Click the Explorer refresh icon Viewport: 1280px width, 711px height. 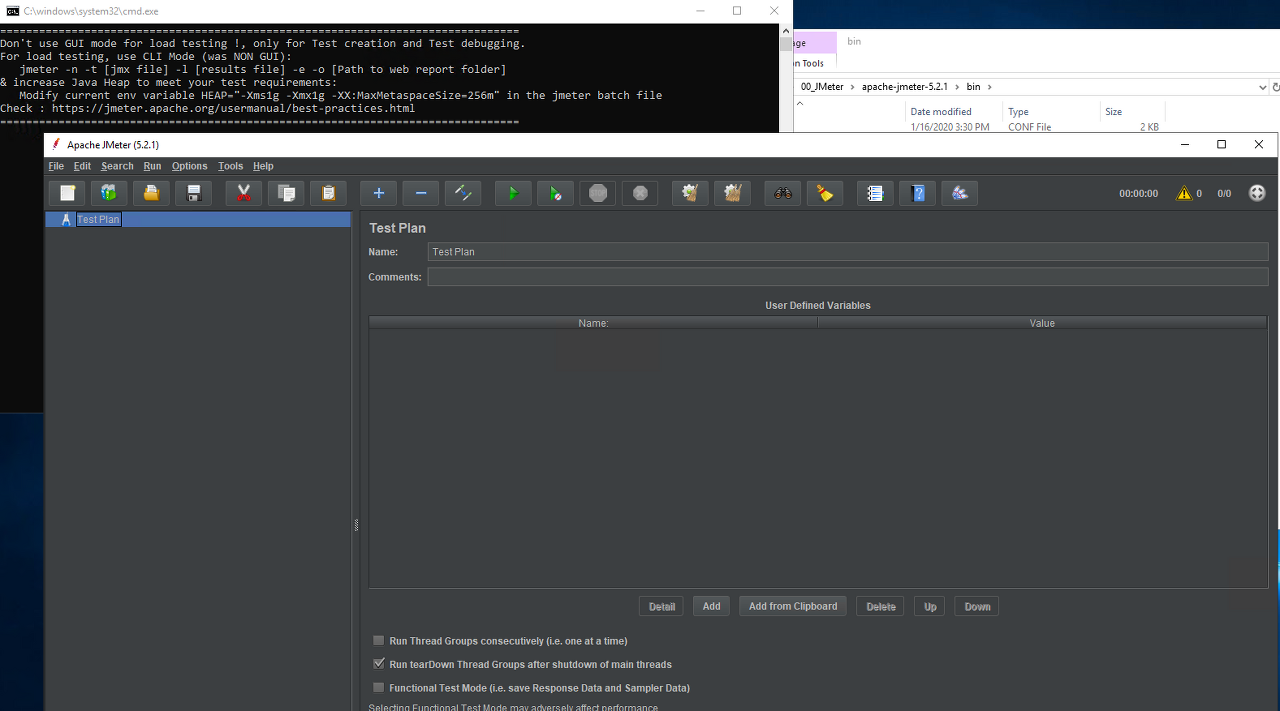click(x=1276, y=87)
